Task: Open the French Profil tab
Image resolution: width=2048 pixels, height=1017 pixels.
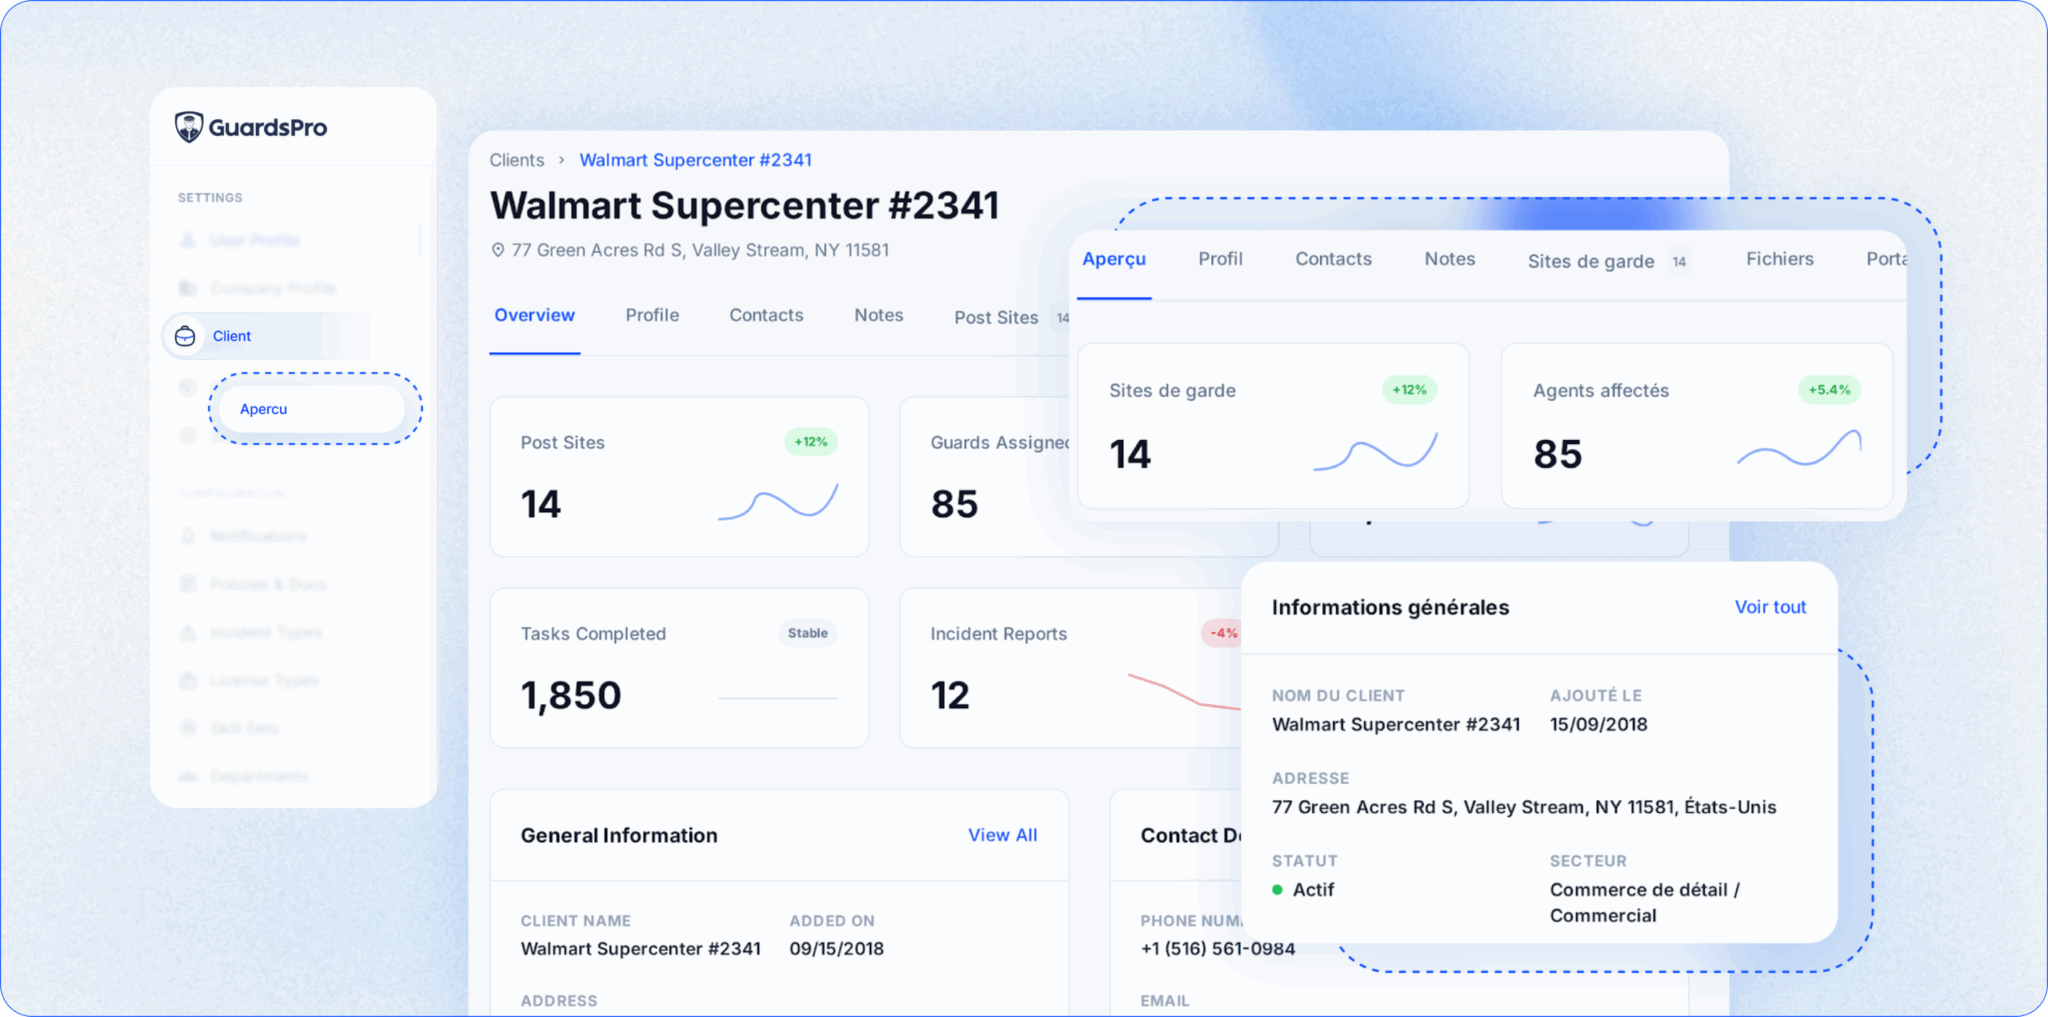Action: coord(1220,259)
